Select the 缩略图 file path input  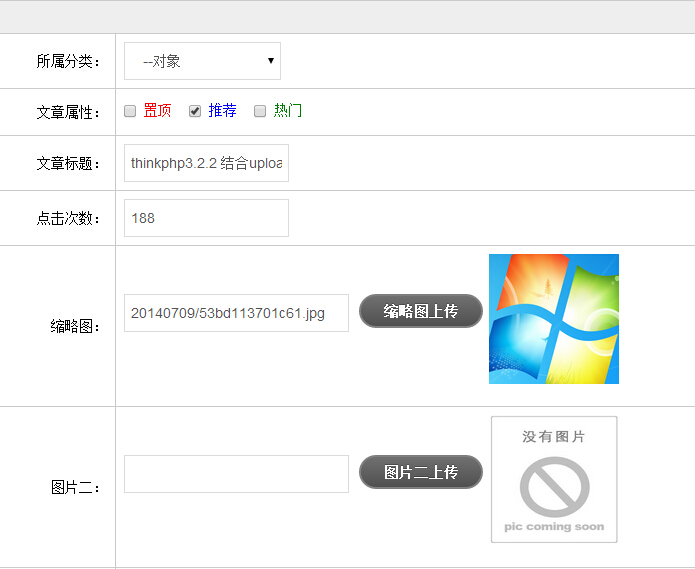[x=236, y=313]
